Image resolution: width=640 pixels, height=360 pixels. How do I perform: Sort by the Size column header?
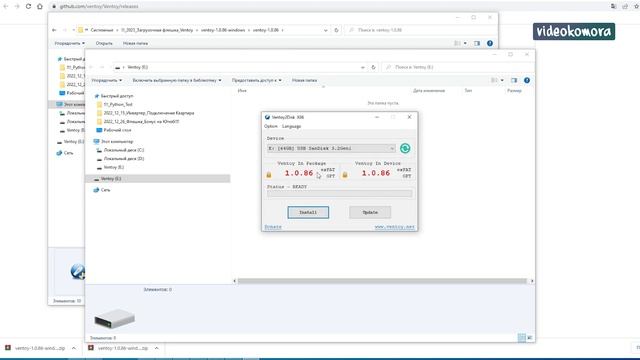coord(514,91)
